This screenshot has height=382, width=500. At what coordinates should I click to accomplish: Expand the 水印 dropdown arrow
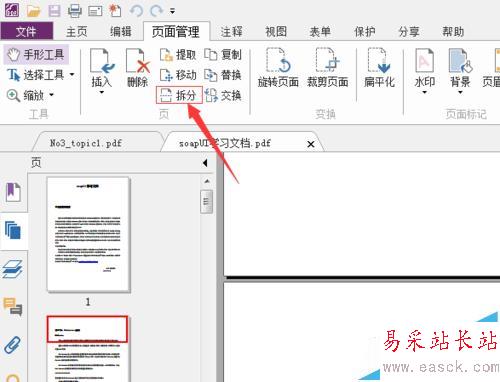[425, 92]
